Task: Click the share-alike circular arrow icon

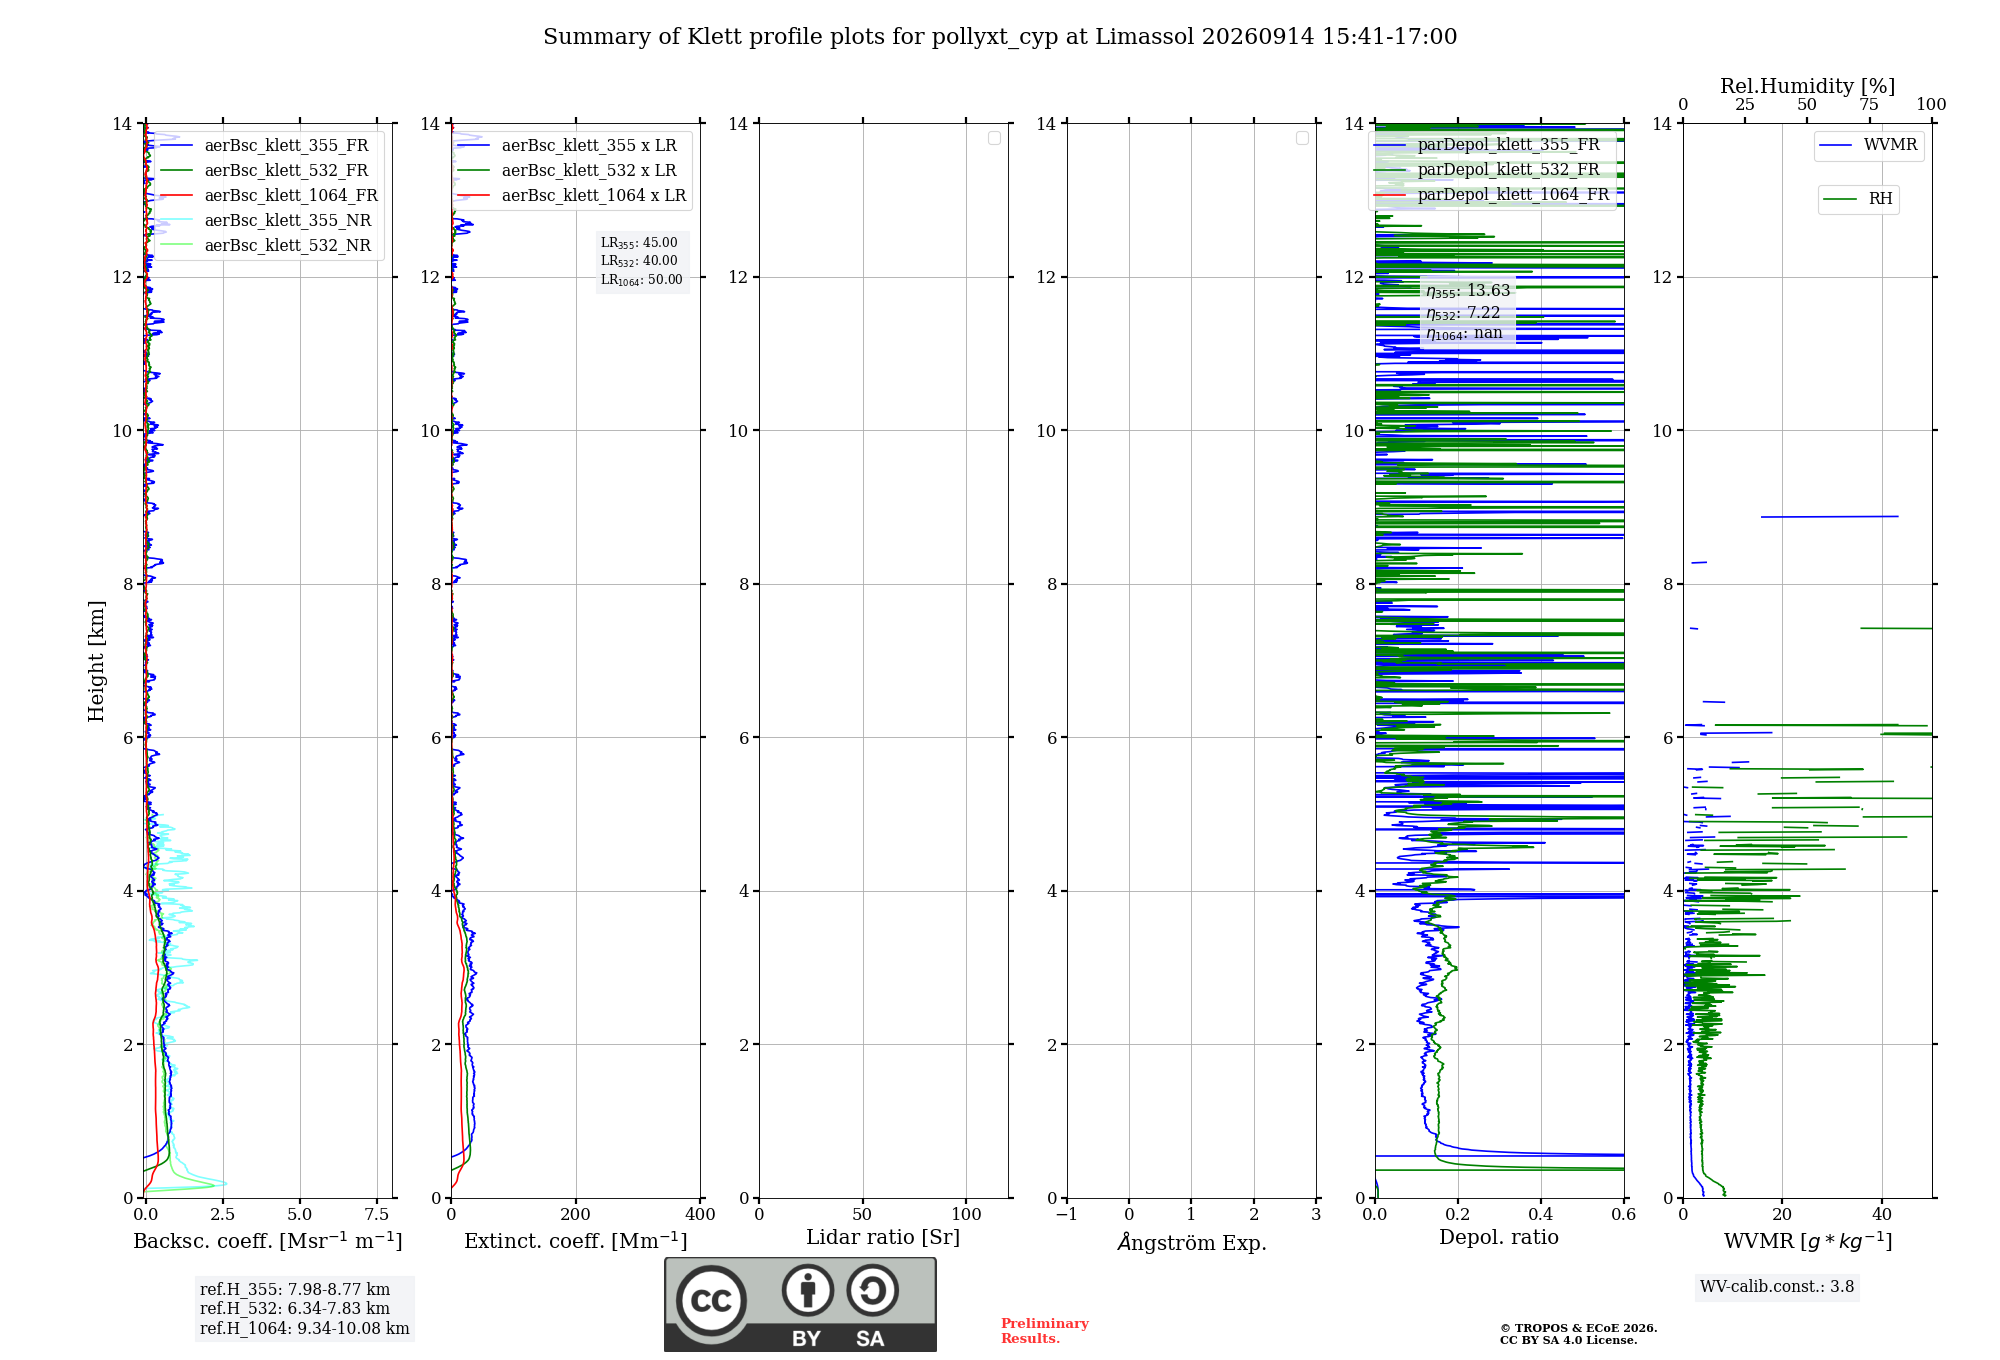Action: (x=873, y=1290)
